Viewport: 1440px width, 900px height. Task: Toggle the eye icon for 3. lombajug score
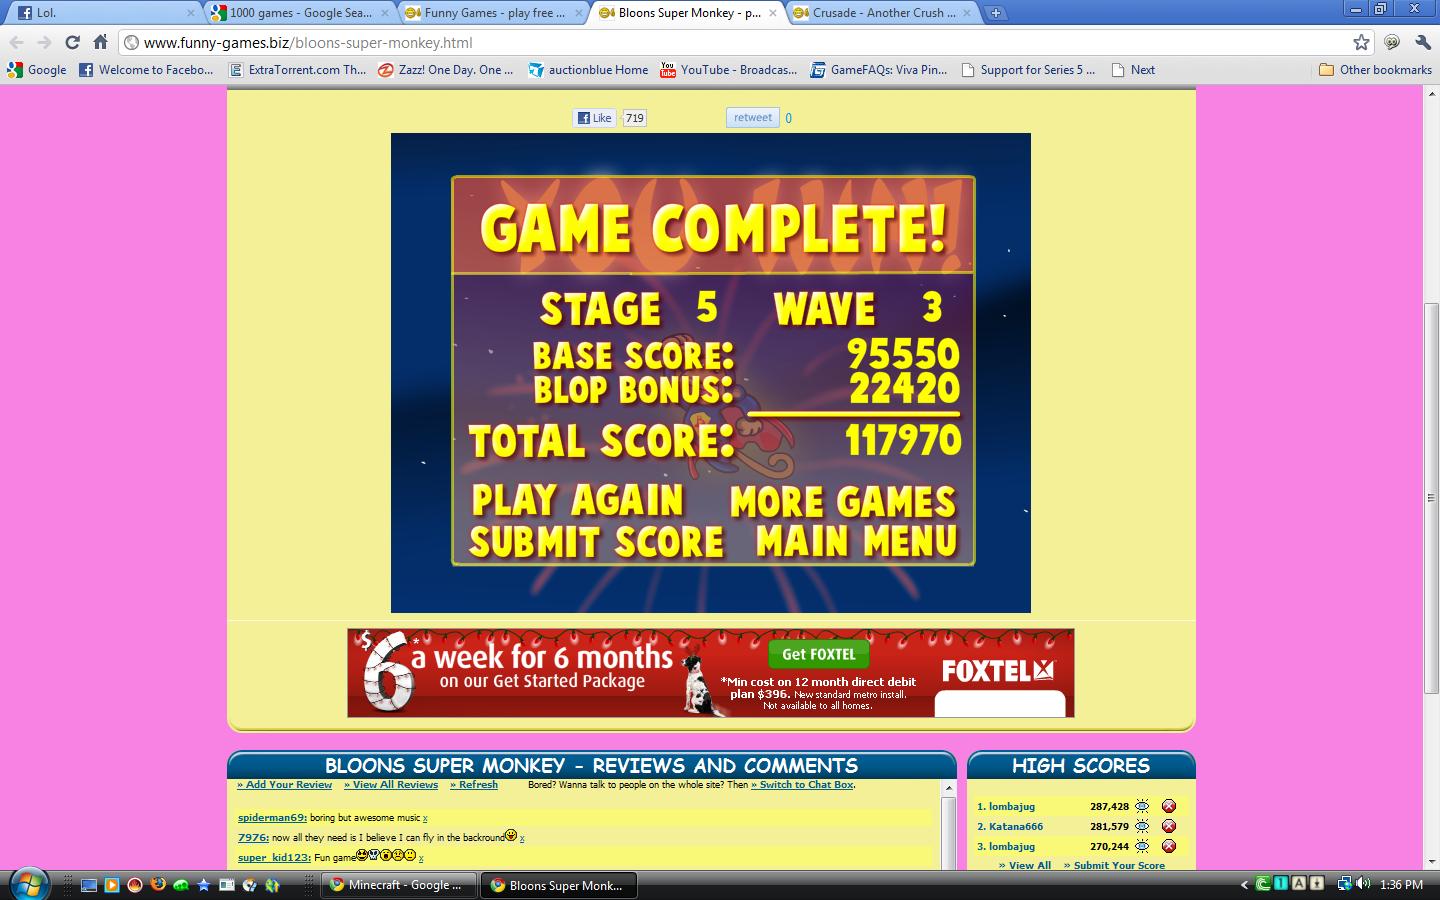tap(1142, 846)
